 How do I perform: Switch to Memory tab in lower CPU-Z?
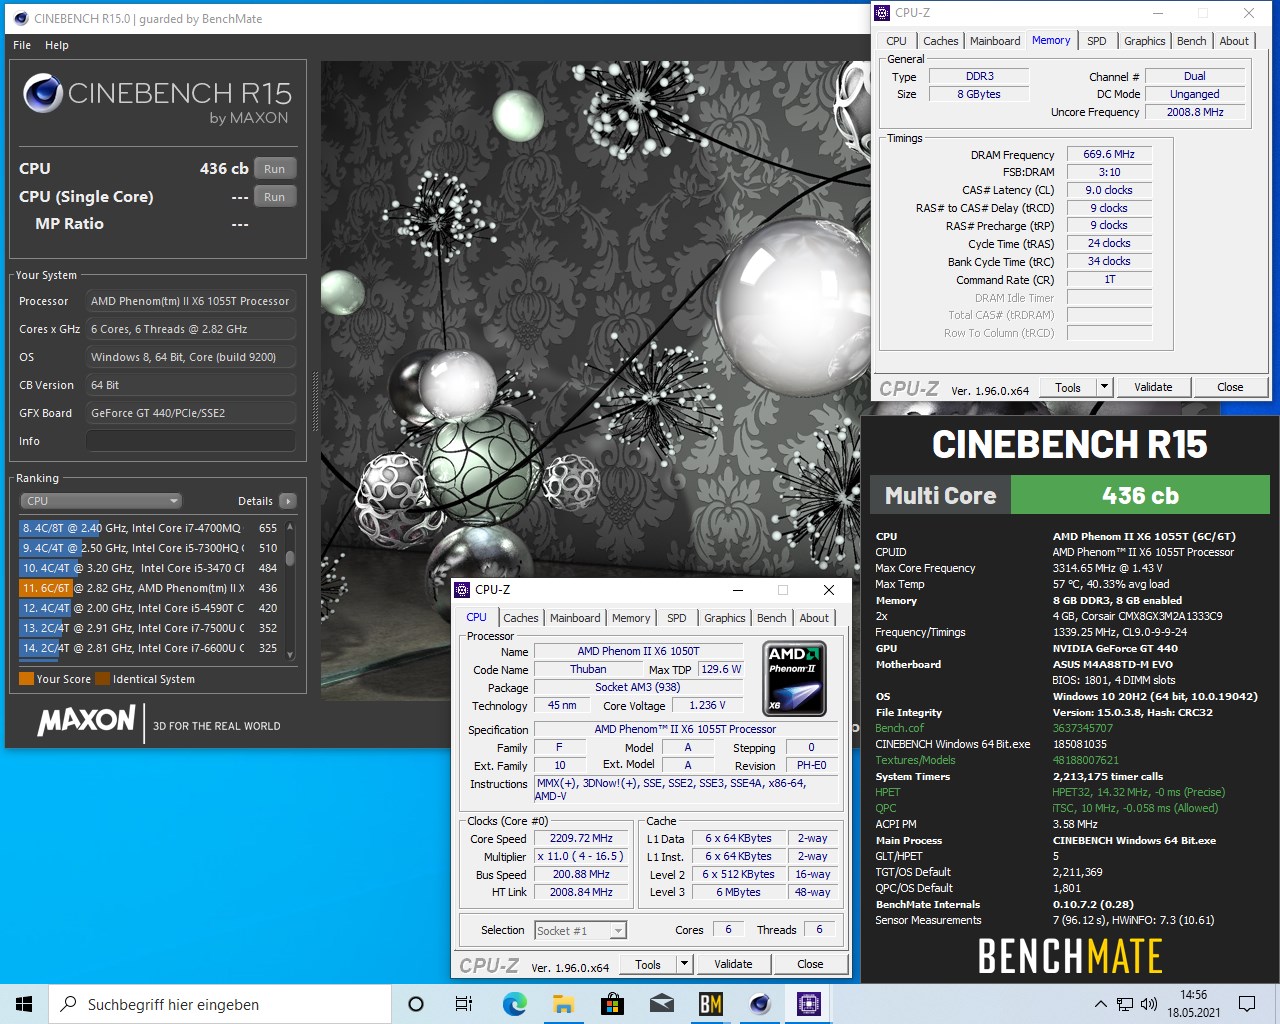click(631, 618)
